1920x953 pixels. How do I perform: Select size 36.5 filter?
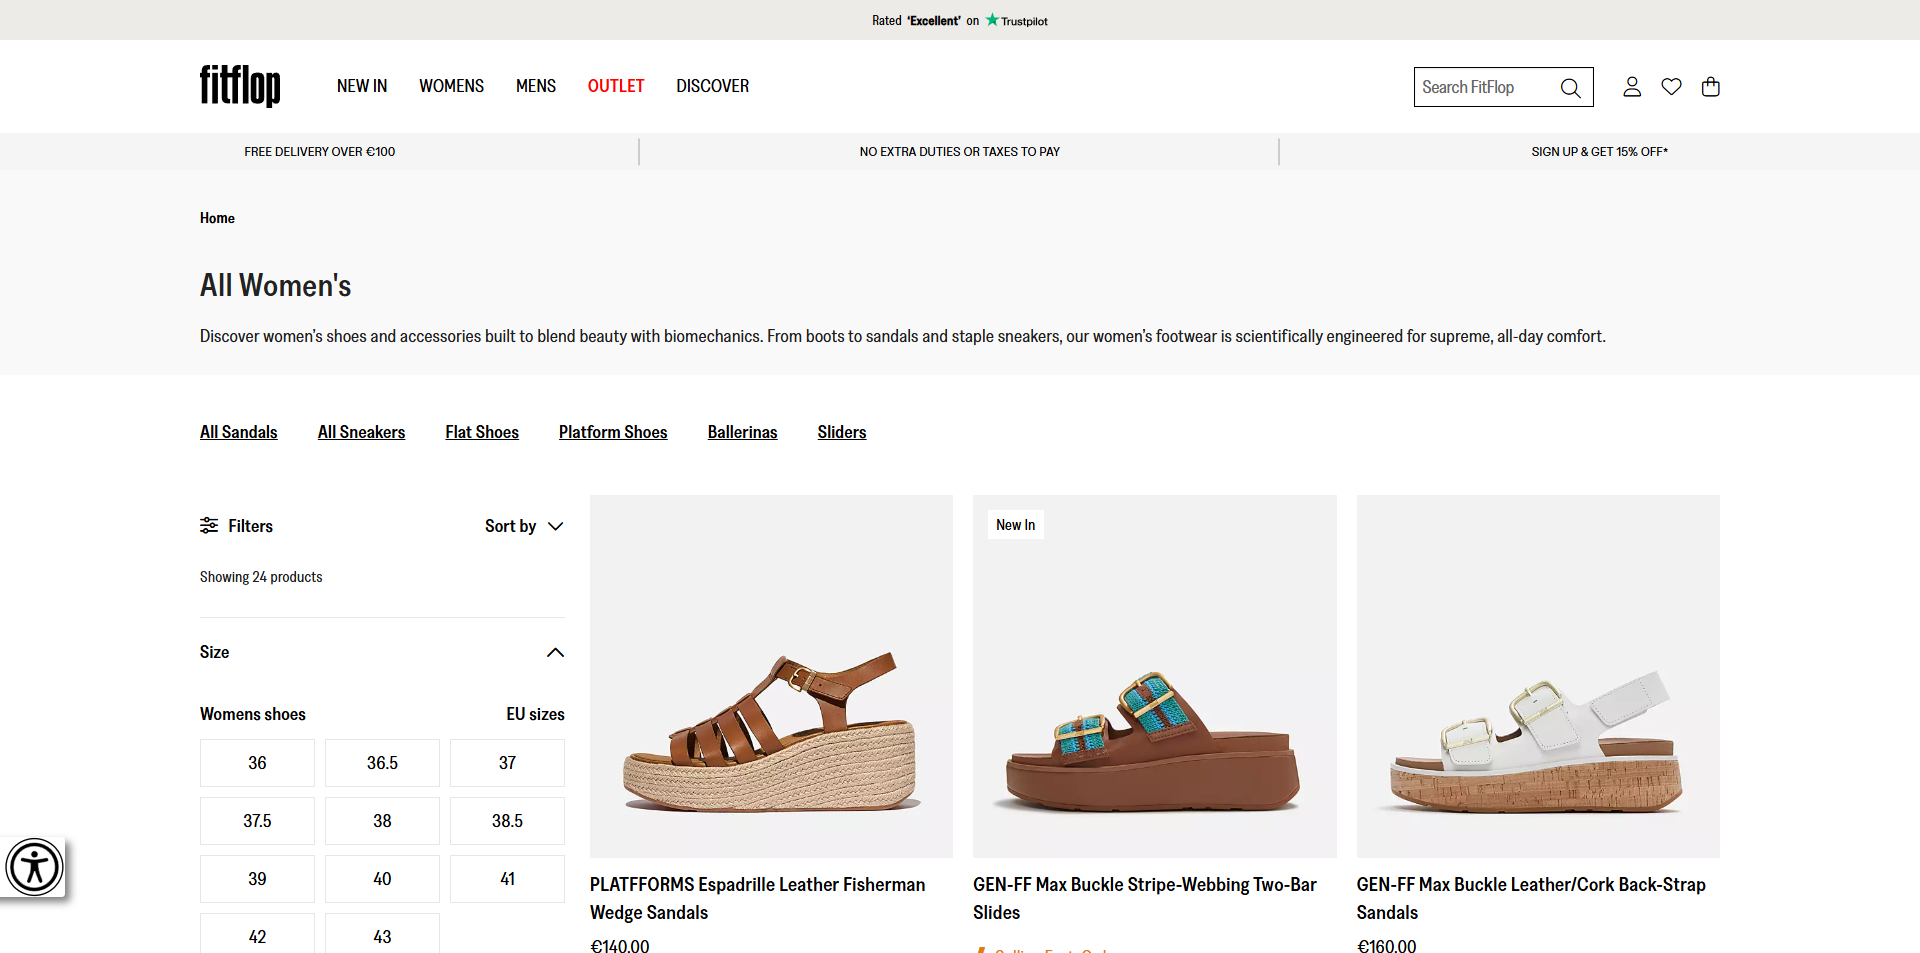click(382, 763)
